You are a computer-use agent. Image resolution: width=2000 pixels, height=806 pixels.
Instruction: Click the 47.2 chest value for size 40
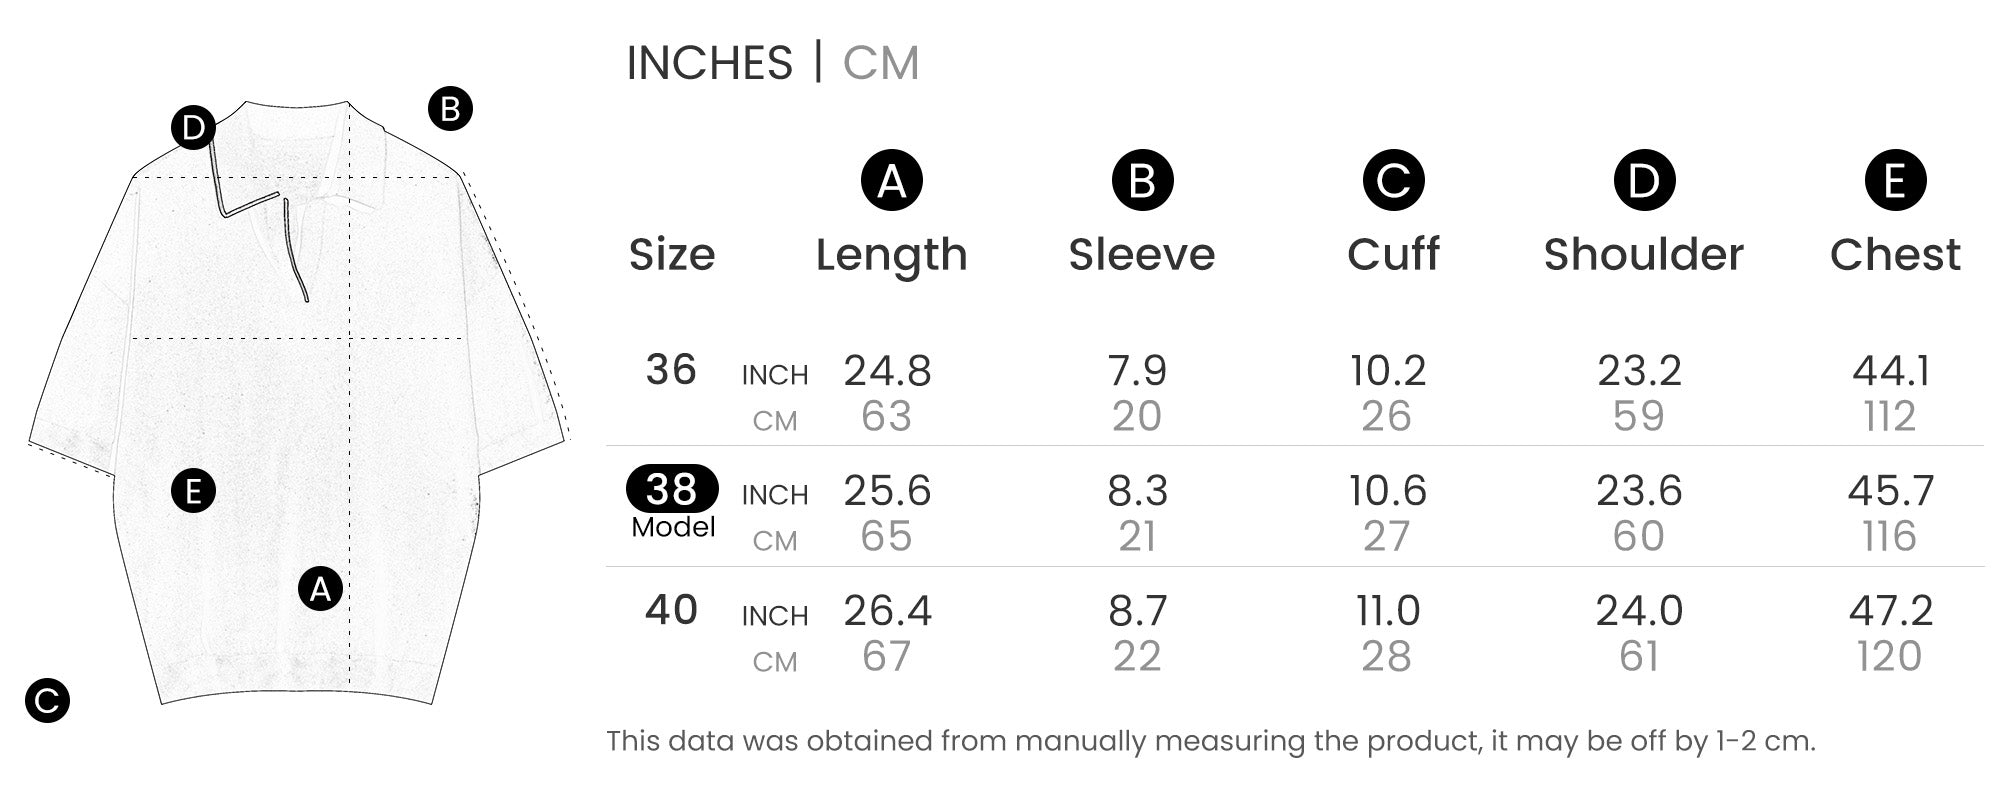[1891, 611]
